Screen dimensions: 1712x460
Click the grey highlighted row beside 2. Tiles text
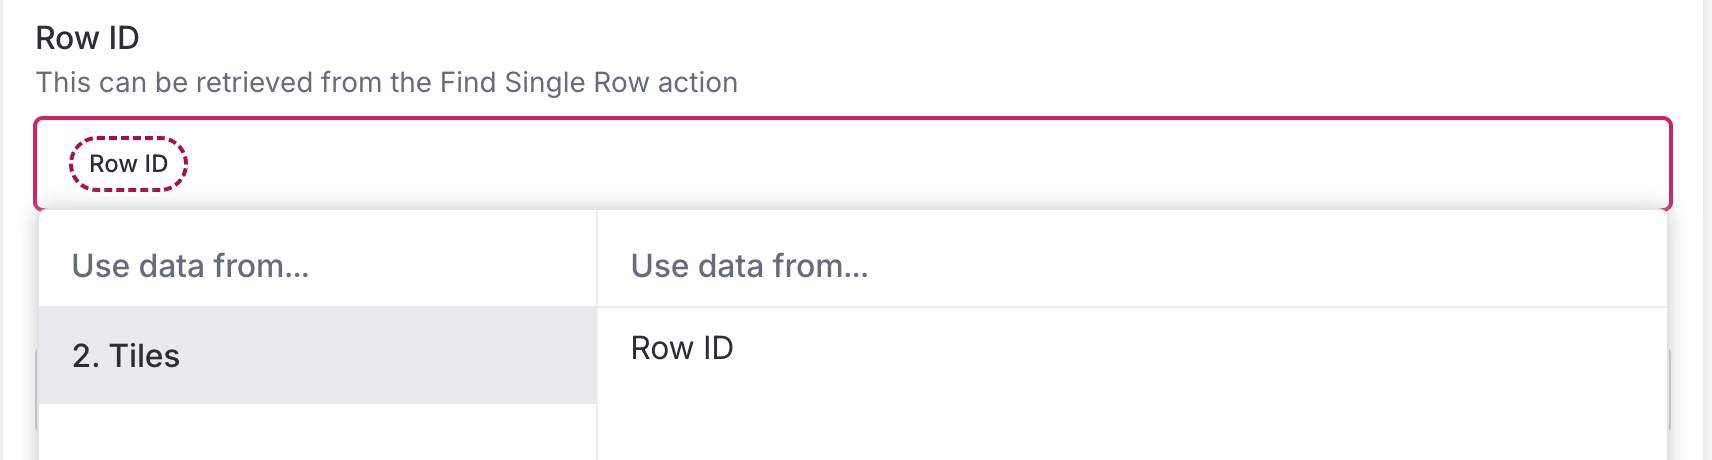pyautogui.click(x=400, y=356)
